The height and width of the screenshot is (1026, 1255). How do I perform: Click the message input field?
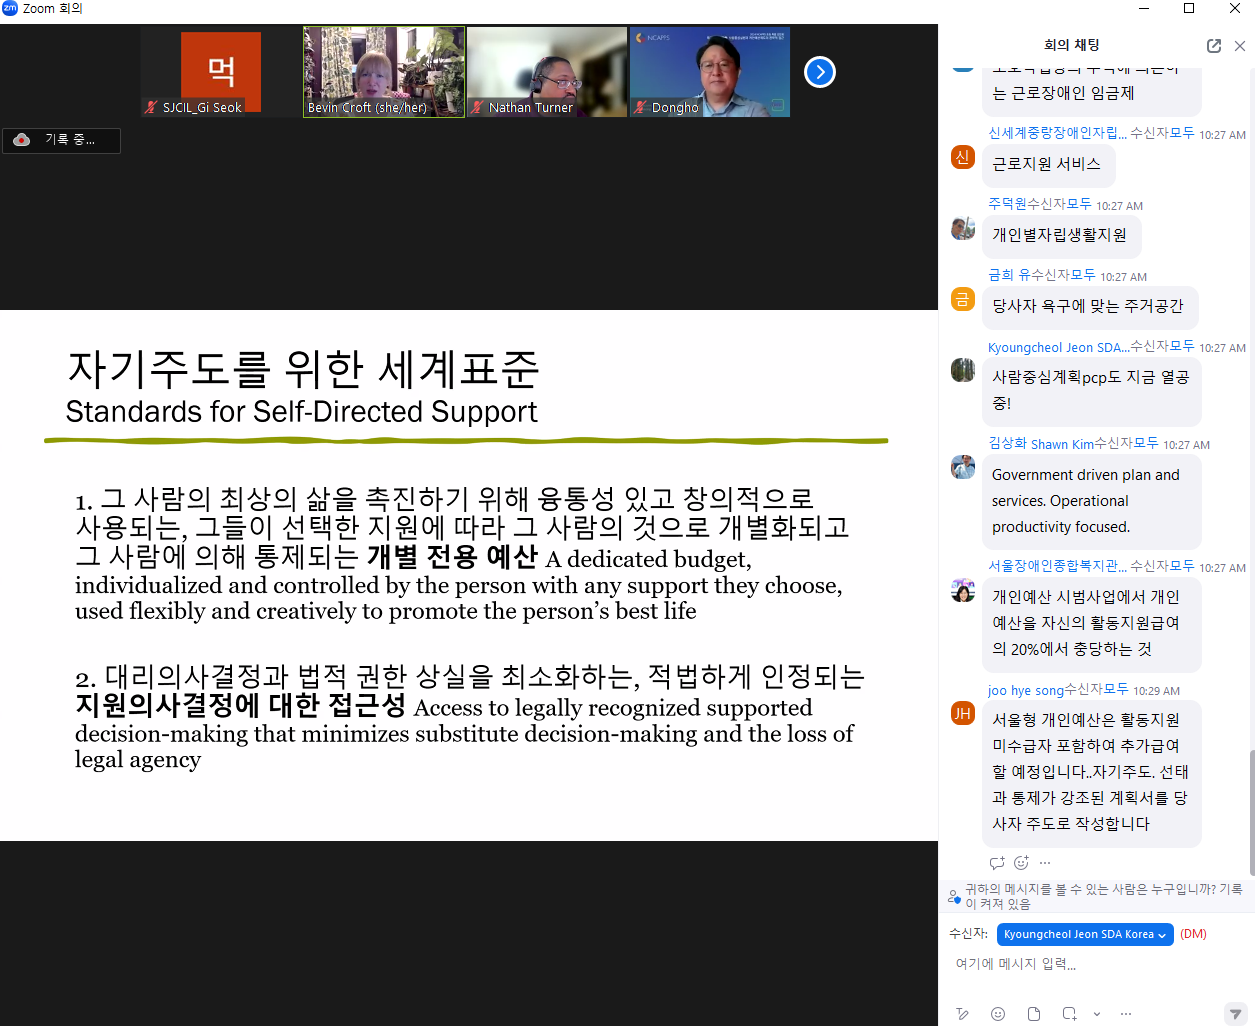(1090, 964)
